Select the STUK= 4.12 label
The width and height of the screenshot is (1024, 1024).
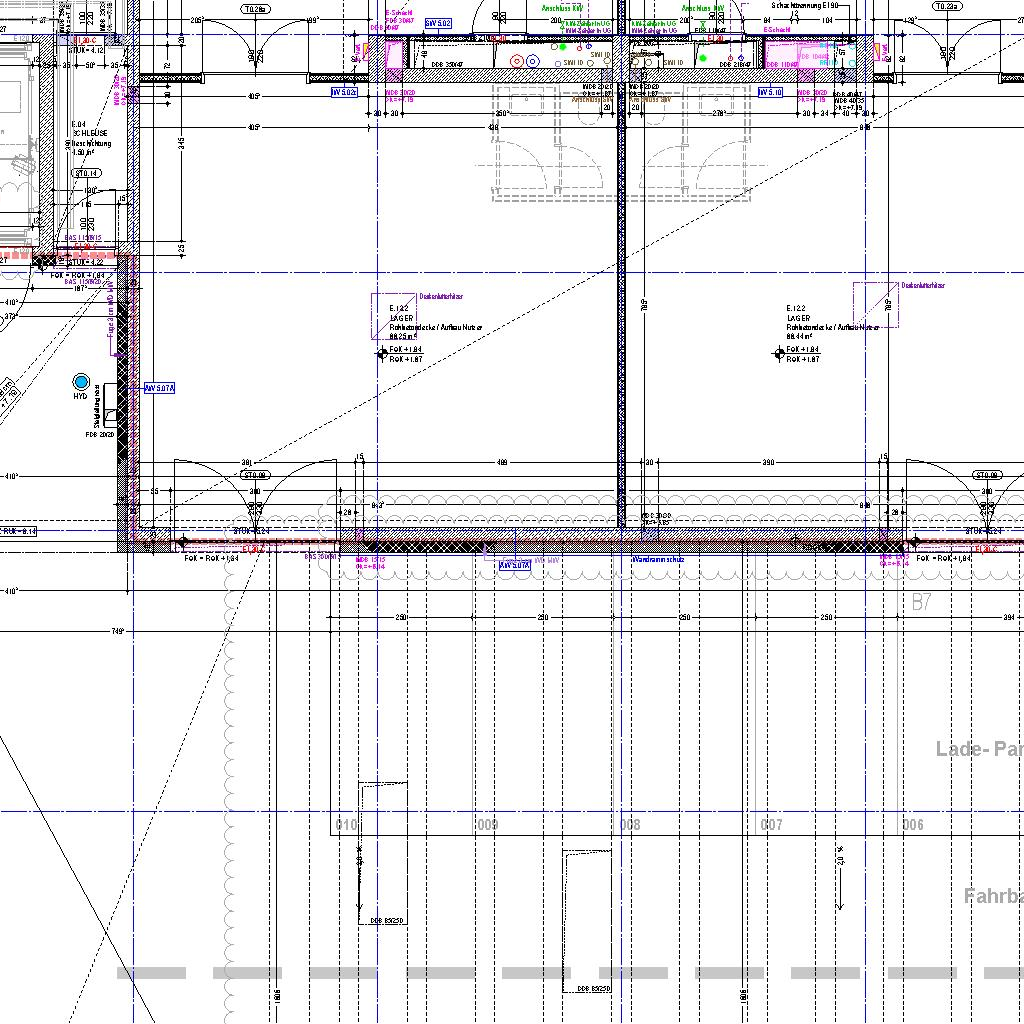pos(86,50)
